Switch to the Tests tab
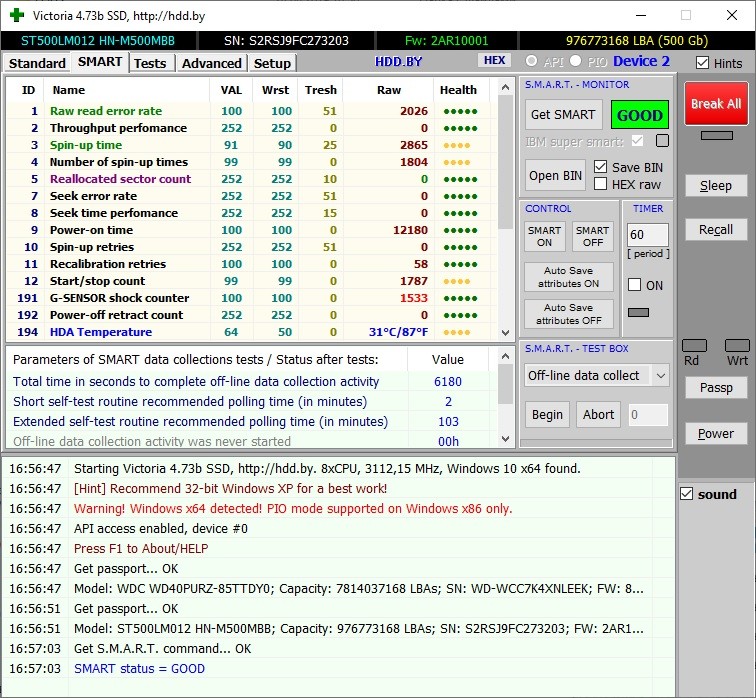Screen dimensions: 756x698 click(150, 63)
